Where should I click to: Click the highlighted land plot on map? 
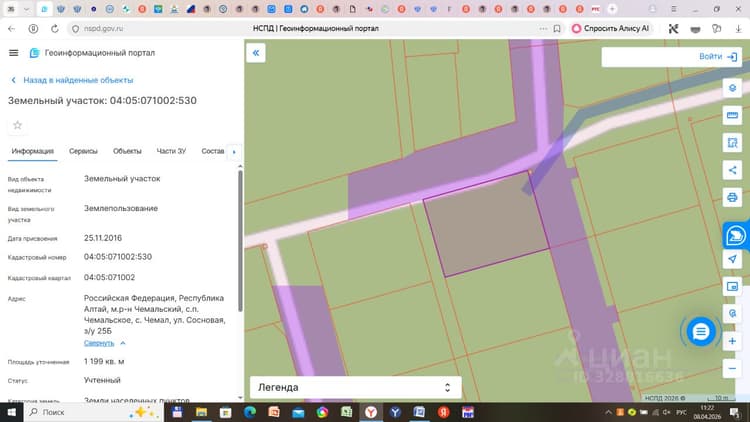485,225
